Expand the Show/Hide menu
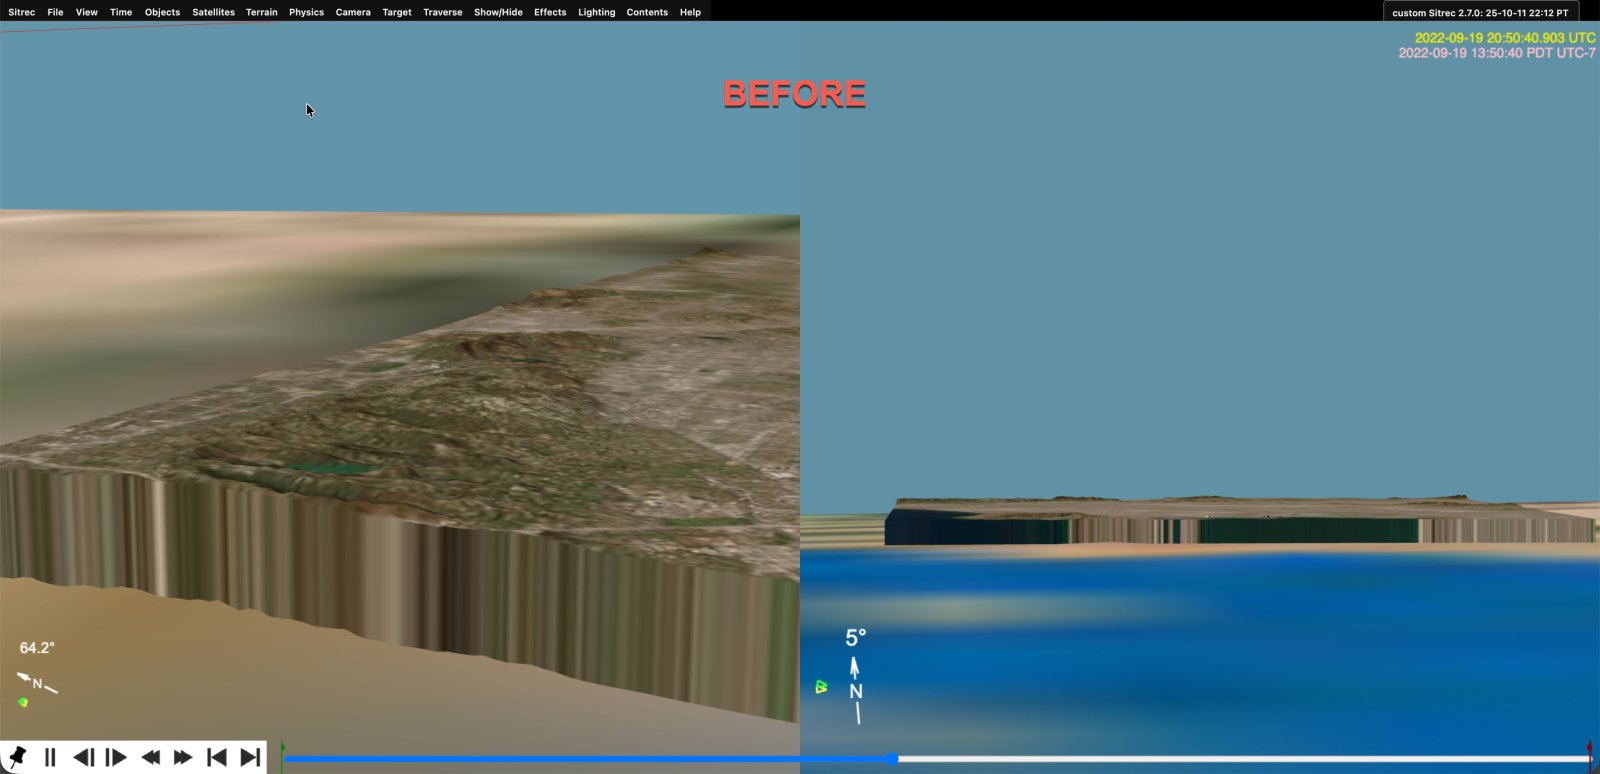This screenshot has width=1600, height=774. pos(498,12)
